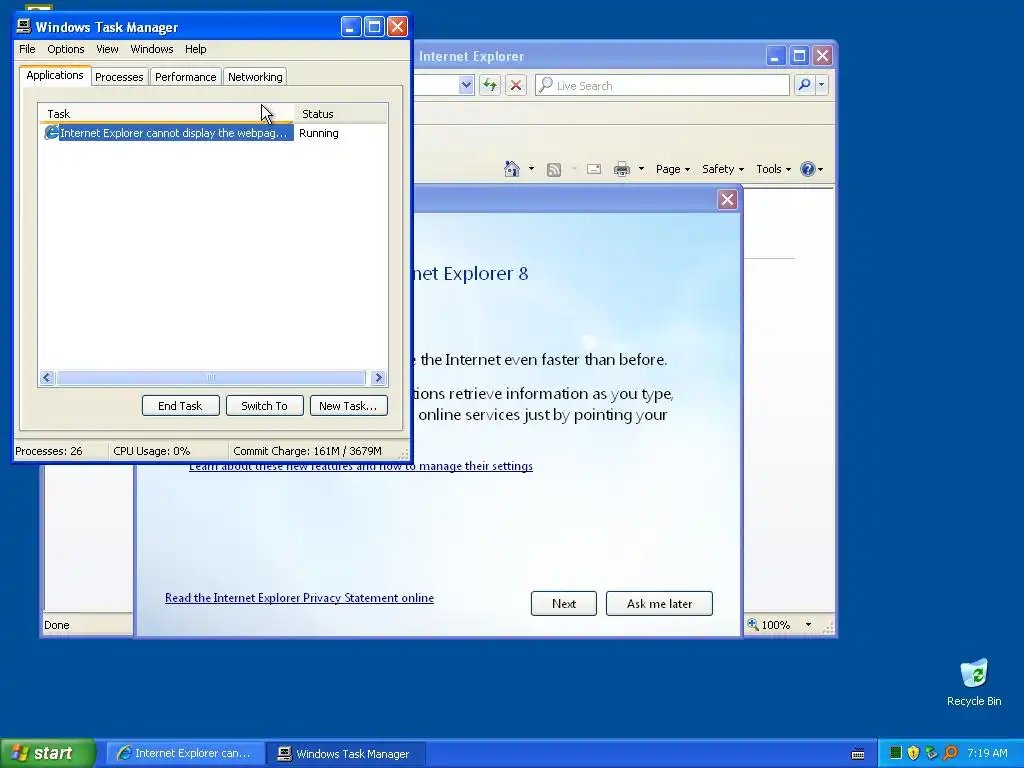This screenshot has height=768, width=1024.
Task: Click the Internet Explorer Refresh icon
Action: tap(490, 85)
